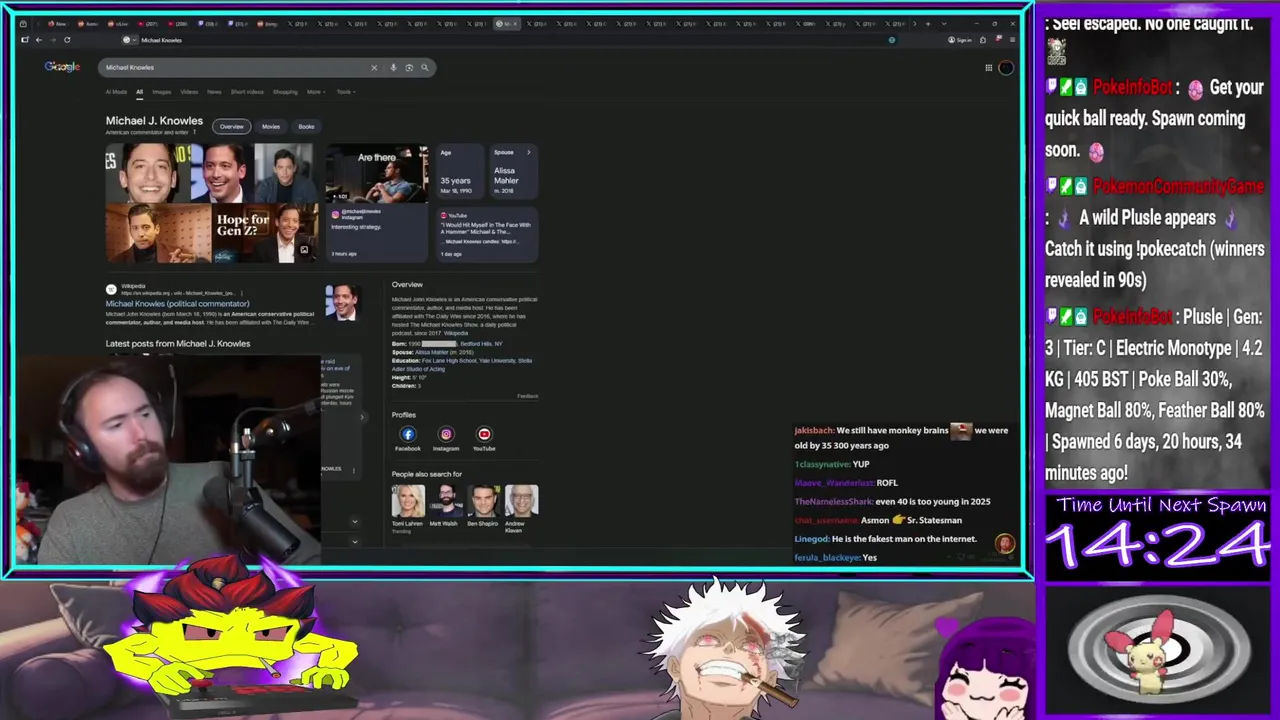Click the Feedback link
Screen dimensions: 1280x720
coord(527,396)
